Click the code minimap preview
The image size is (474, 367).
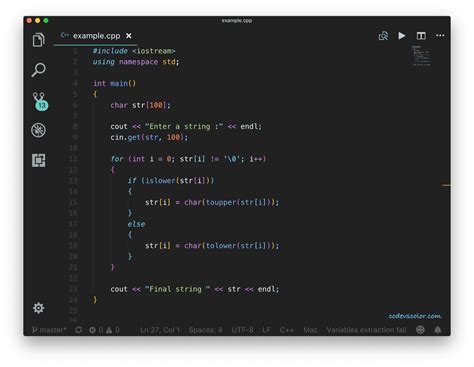click(x=421, y=56)
